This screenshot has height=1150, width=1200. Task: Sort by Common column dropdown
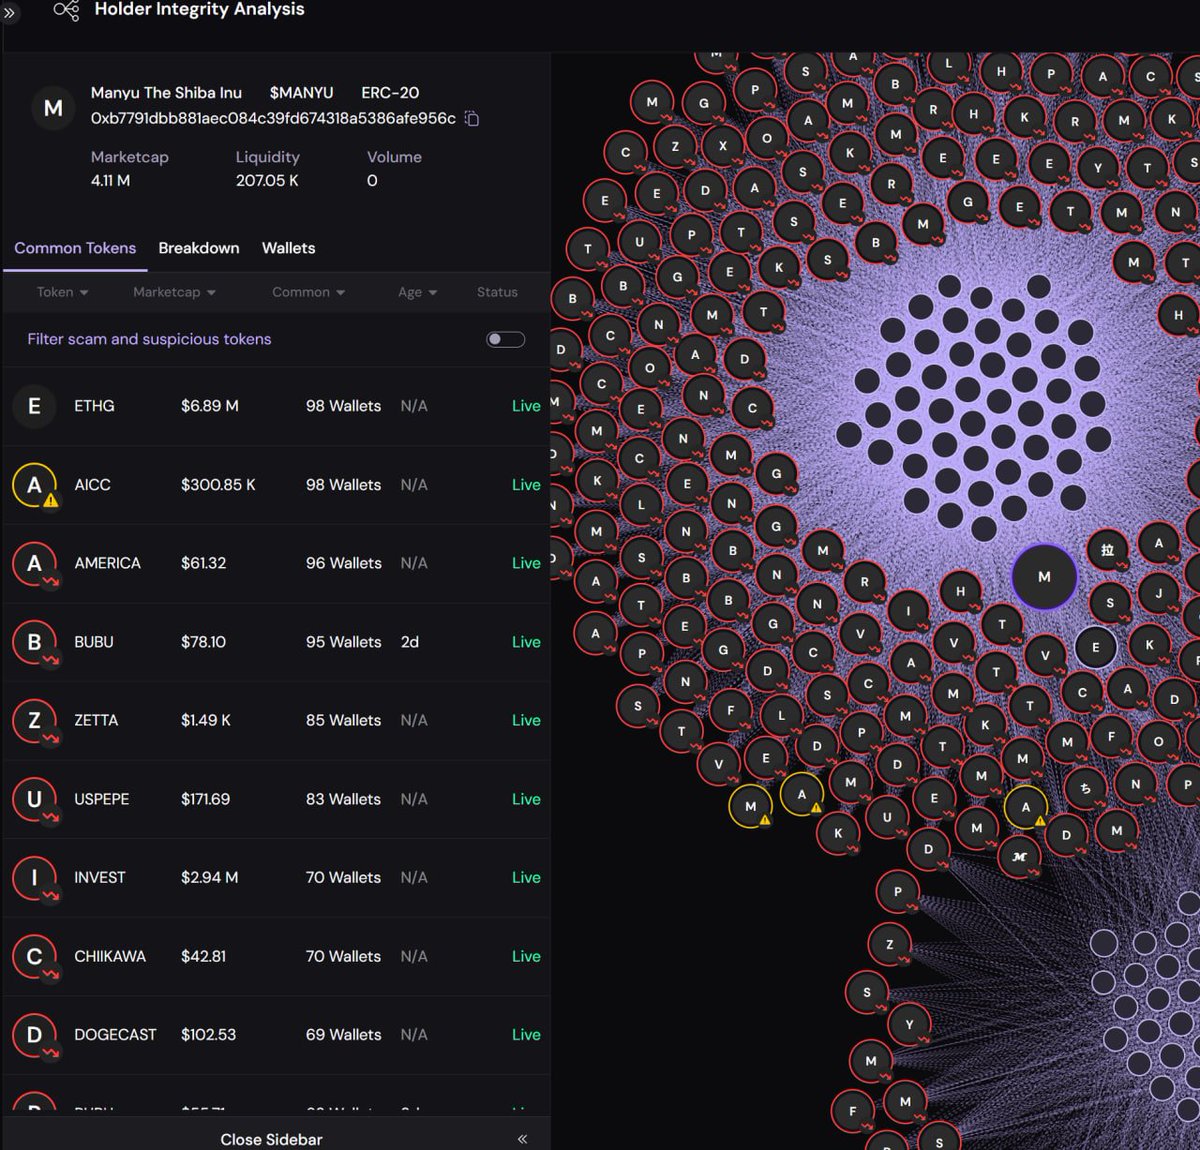[x=308, y=292]
